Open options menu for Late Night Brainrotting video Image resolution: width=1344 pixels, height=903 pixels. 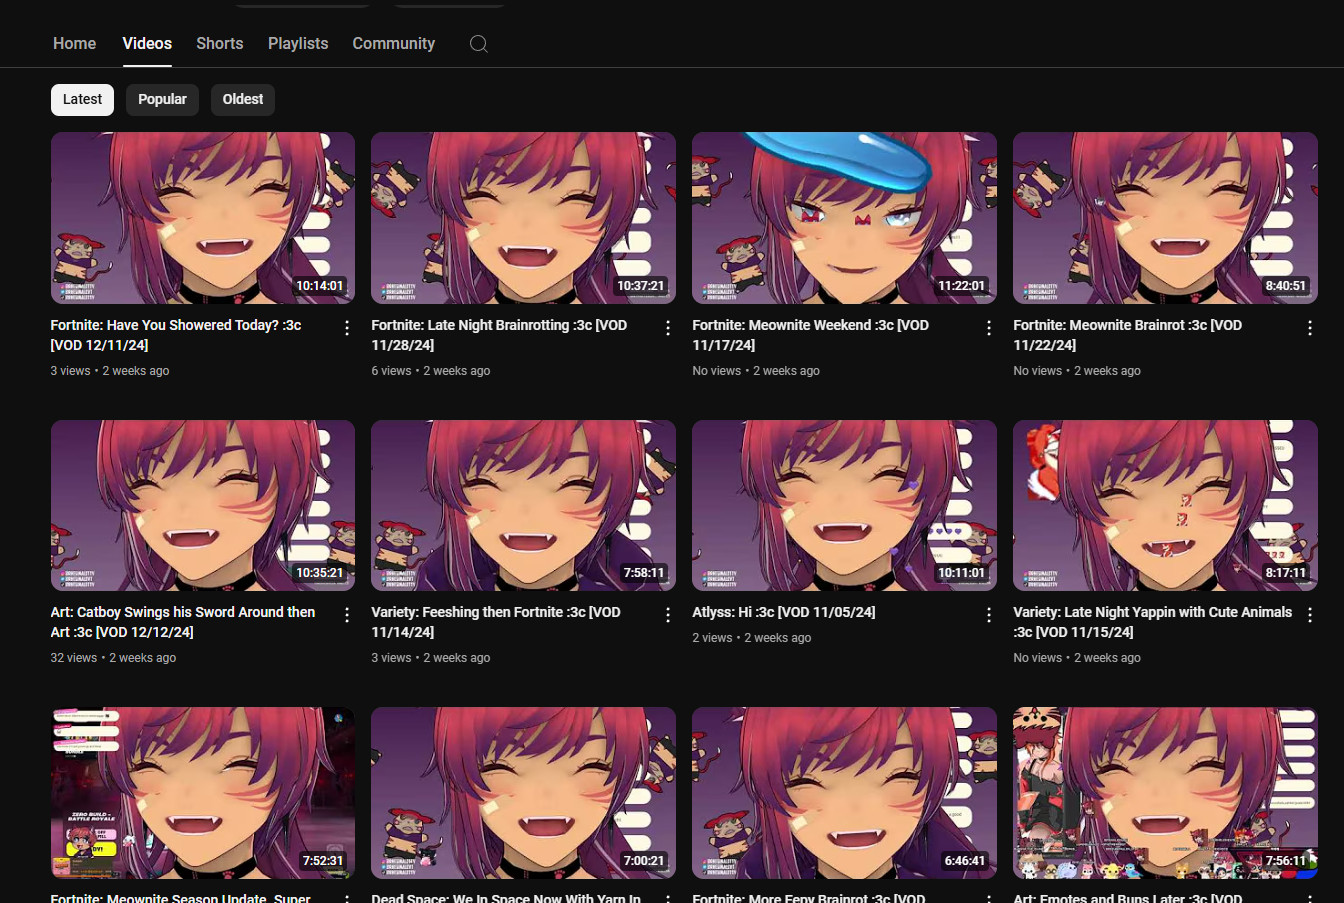coord(668,328)
